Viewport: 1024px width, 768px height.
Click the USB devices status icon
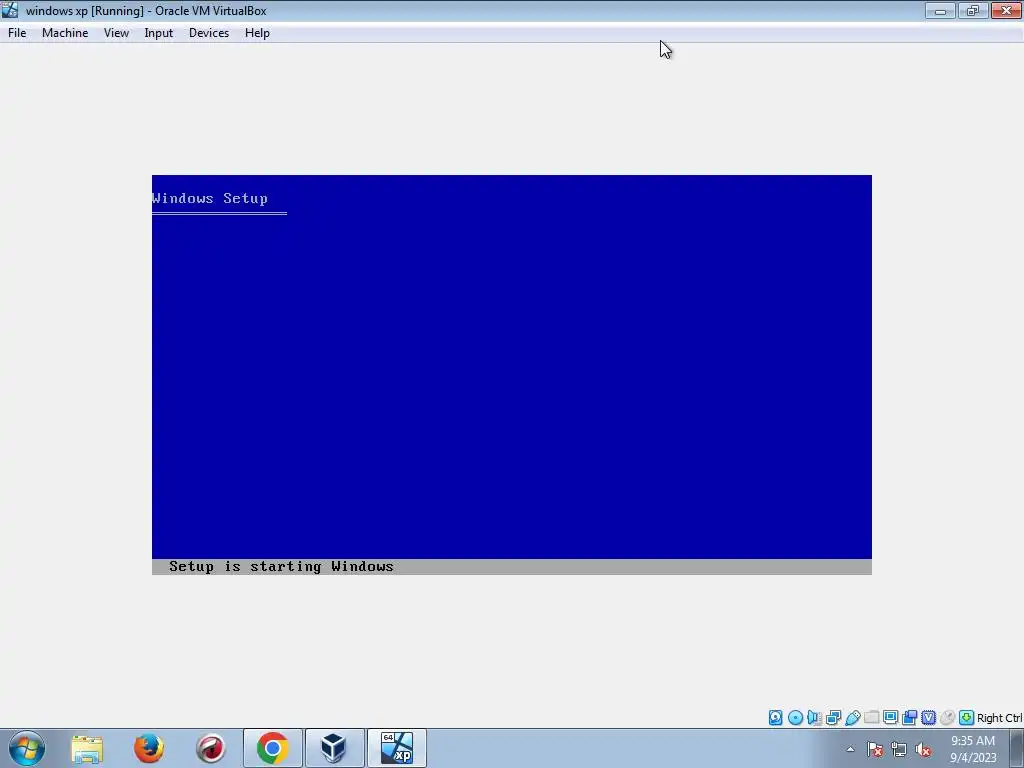tap(852, 718)
